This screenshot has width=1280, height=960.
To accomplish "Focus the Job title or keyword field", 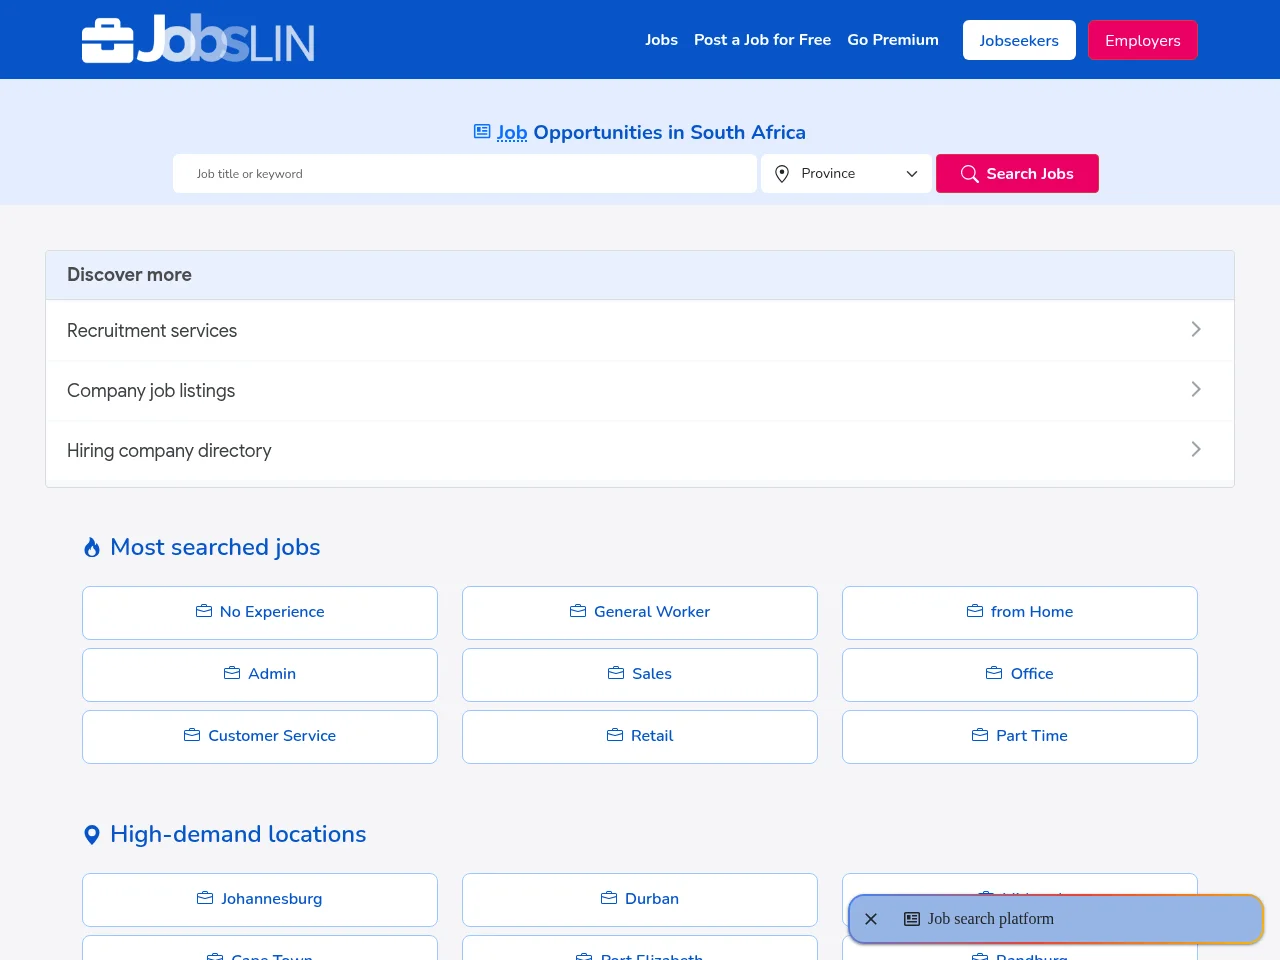I will coord(464,174).
